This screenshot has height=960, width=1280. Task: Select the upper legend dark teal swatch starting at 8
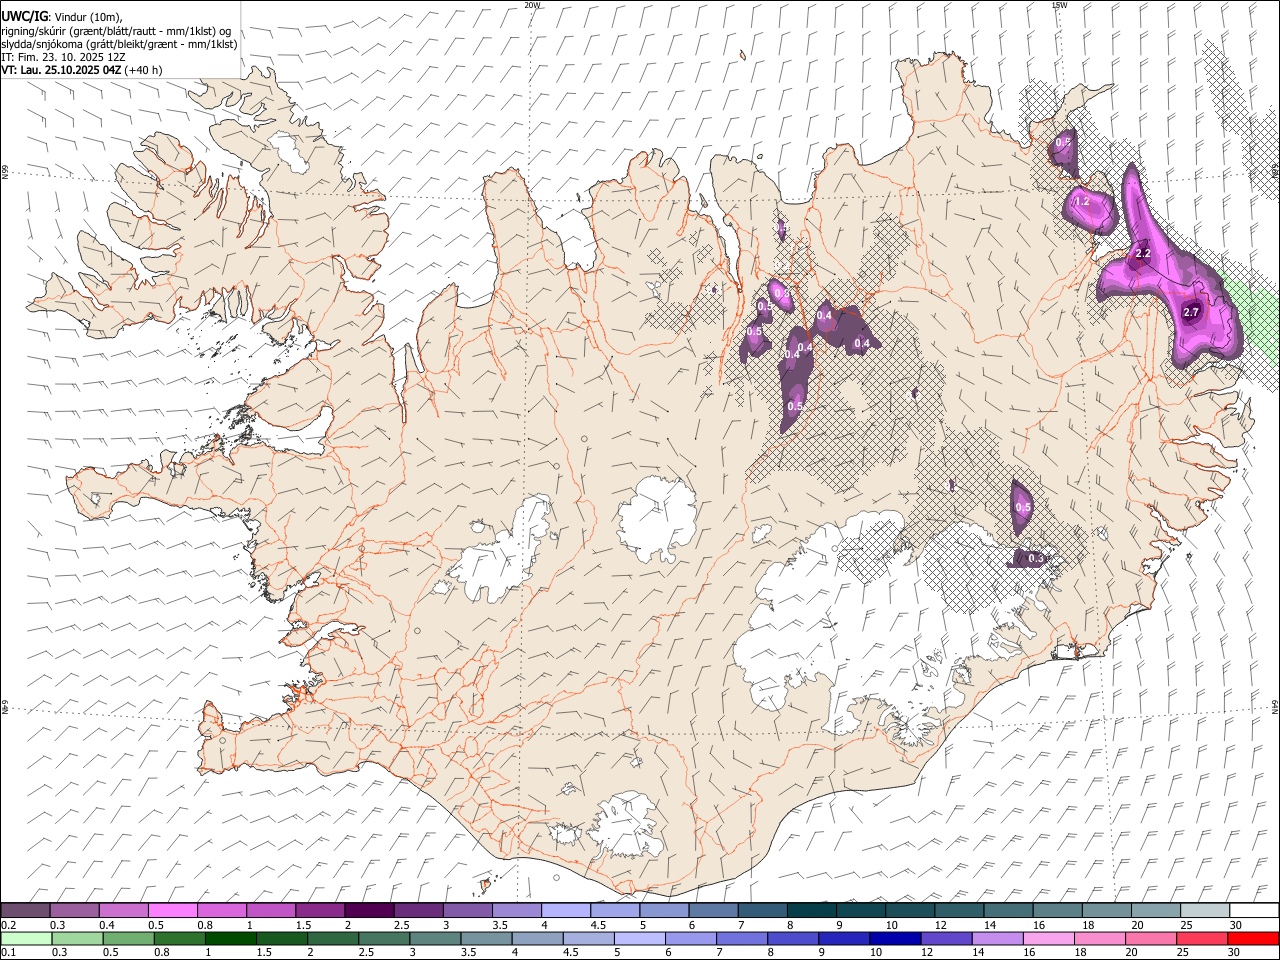812,911
